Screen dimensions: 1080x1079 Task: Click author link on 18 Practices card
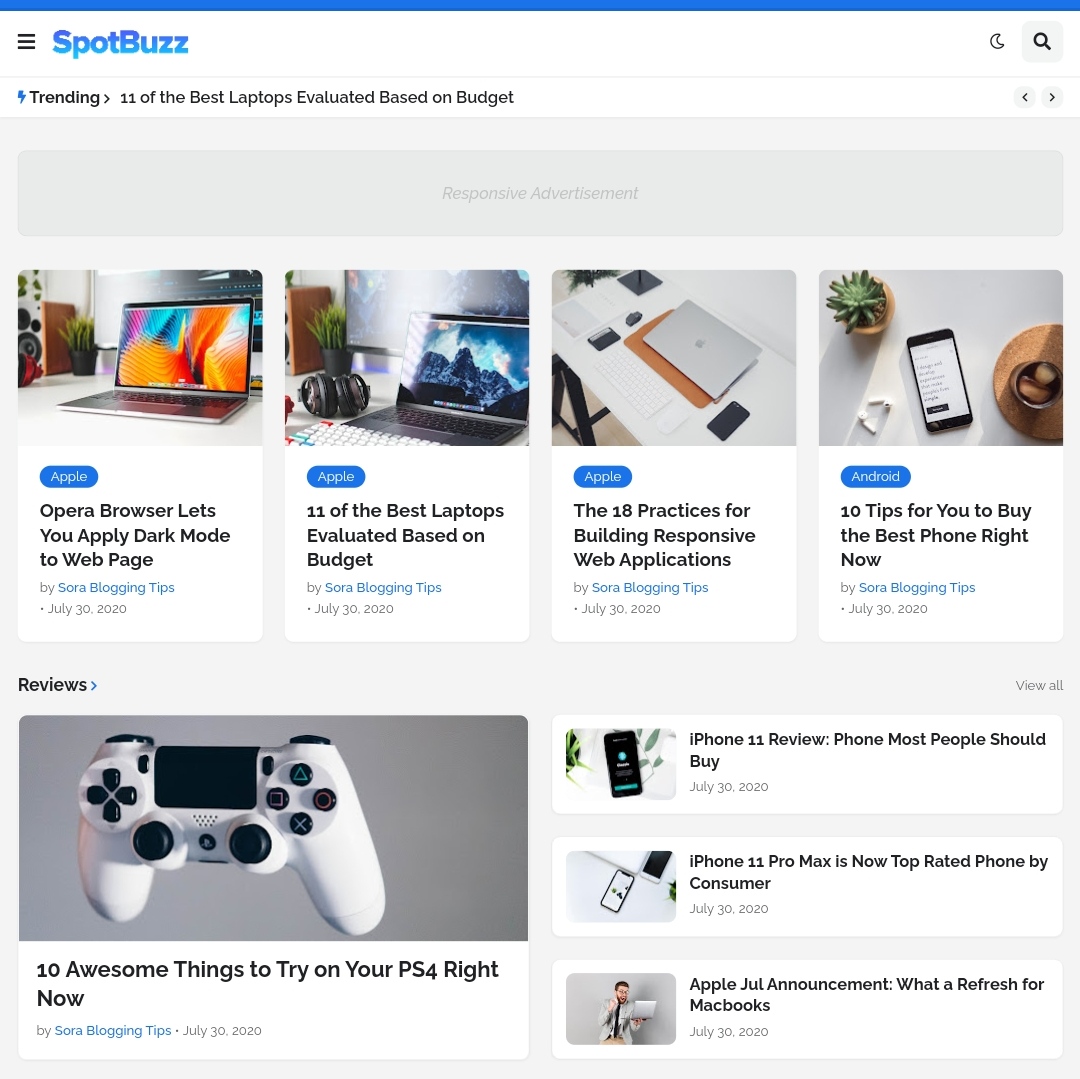click(650, 587)
